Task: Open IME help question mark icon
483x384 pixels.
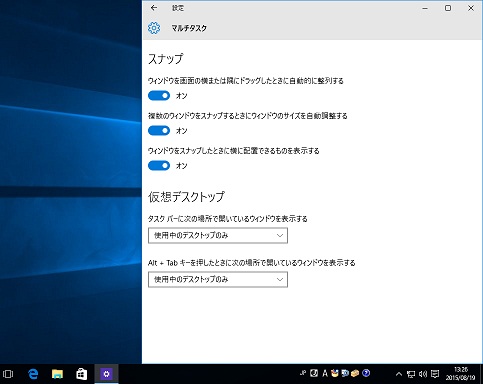Action: [366, 373]
